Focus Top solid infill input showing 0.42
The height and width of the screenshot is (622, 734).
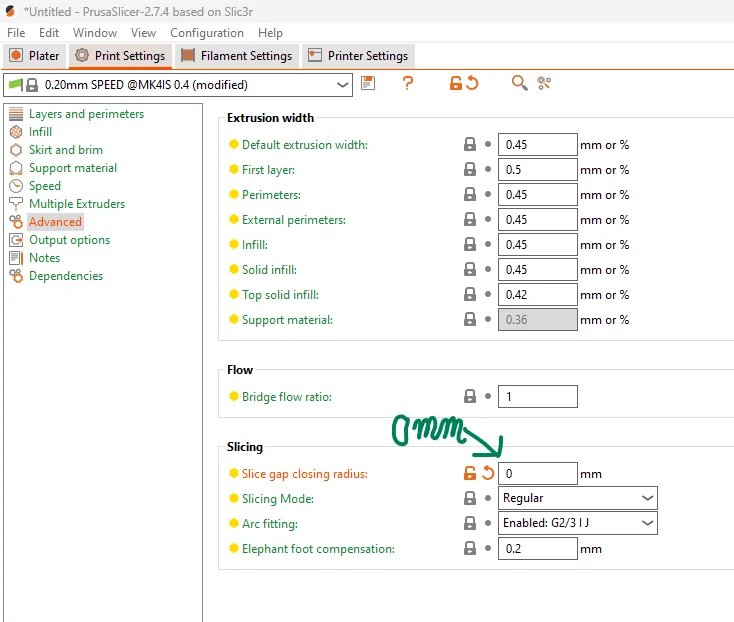[x=537, y=295]
